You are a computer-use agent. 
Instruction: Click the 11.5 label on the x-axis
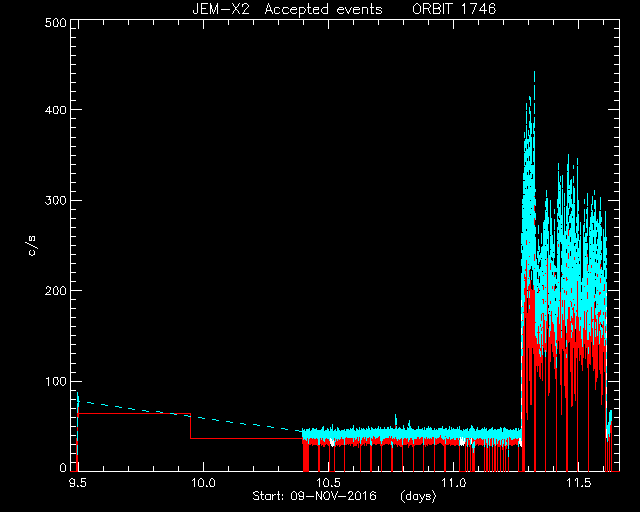pyautogui.click(x=579, y=483)
